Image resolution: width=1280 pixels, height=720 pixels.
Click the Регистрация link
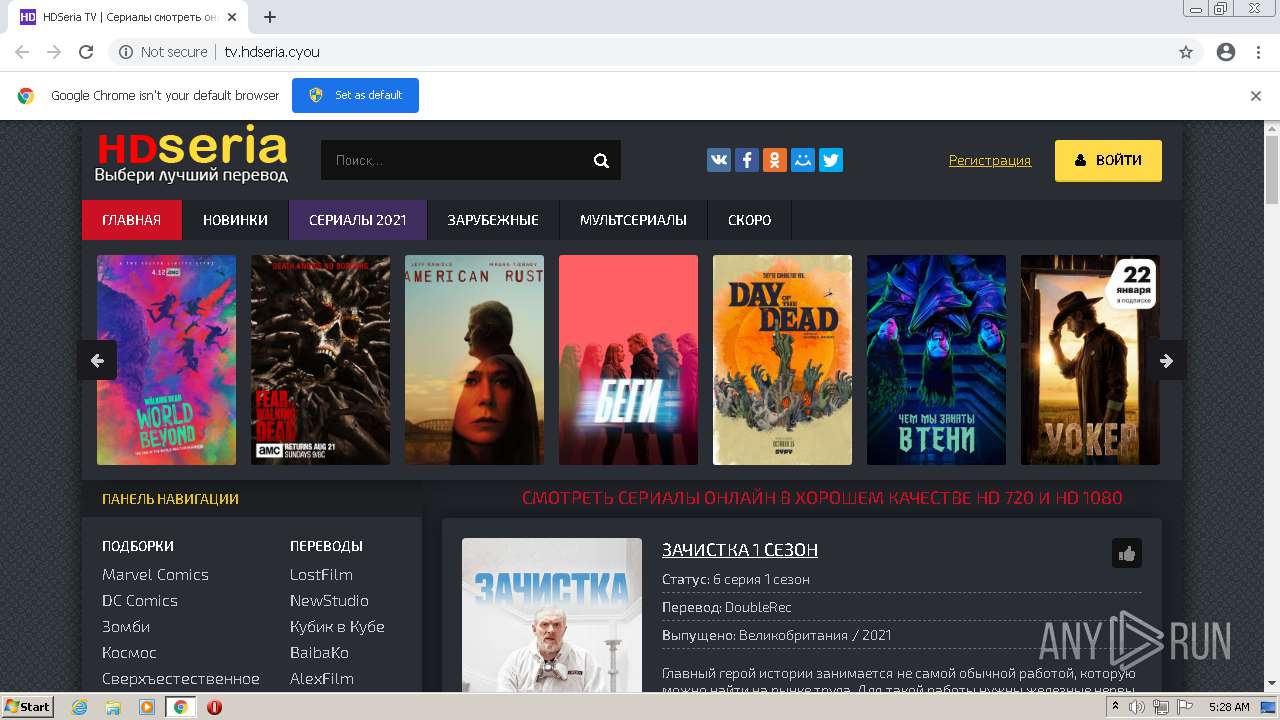(990, 160)
